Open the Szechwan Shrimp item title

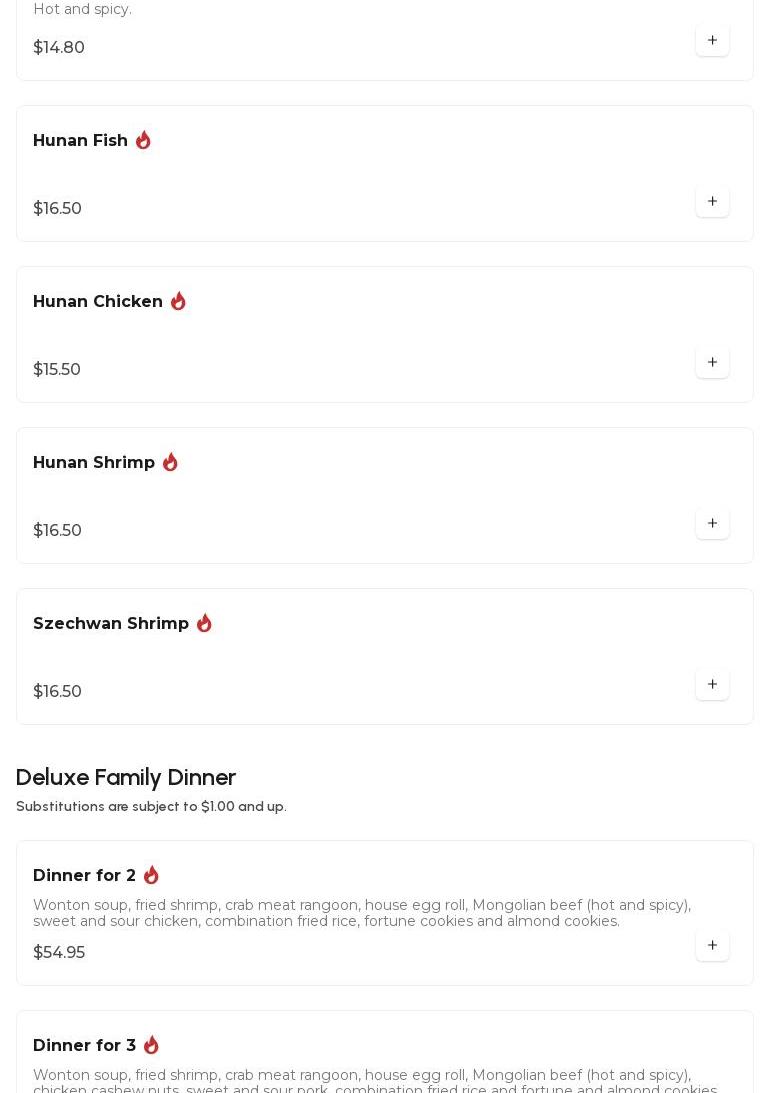pos(111,624)
